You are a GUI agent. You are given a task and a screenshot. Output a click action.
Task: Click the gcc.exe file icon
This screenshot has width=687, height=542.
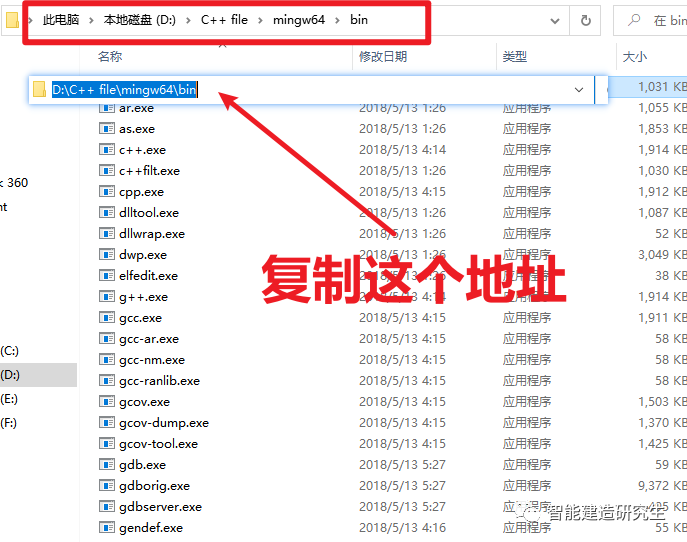point(106,318)
